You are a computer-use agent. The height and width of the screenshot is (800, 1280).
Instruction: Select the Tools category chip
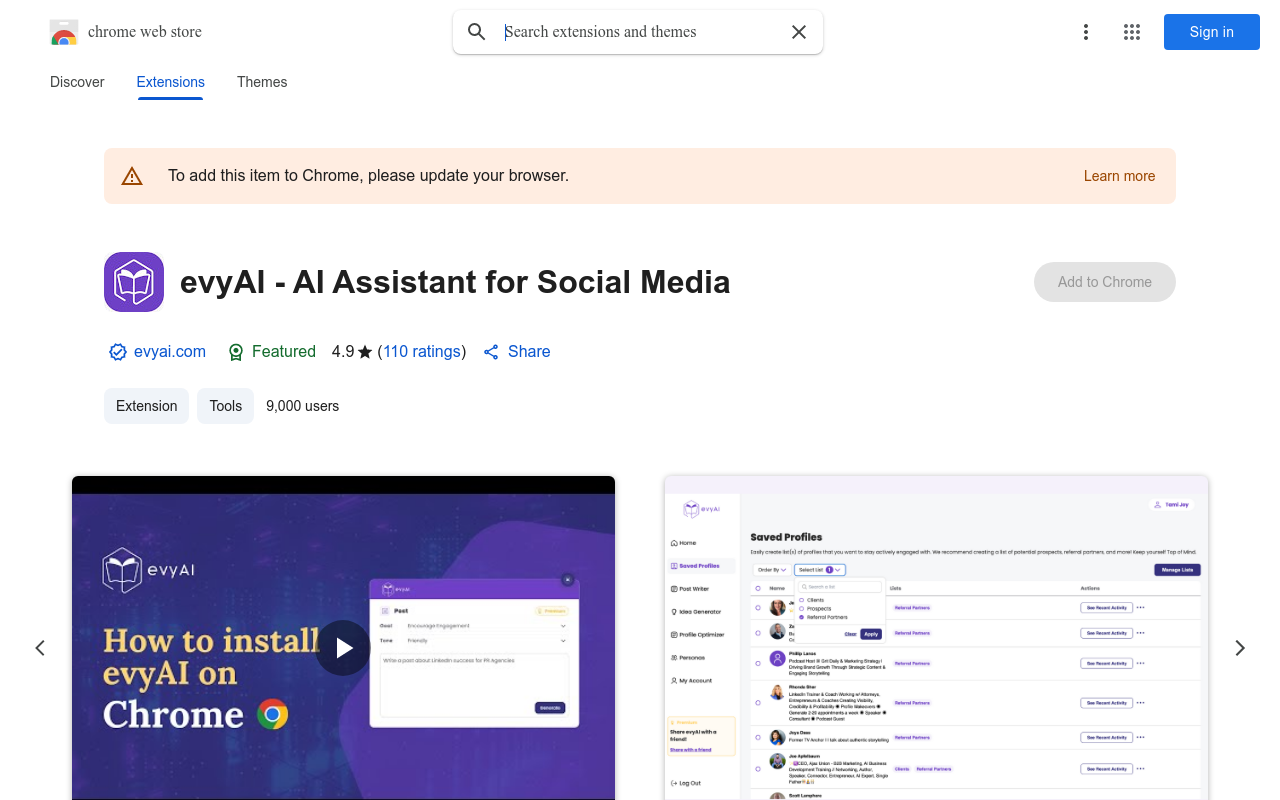point(226,406)
